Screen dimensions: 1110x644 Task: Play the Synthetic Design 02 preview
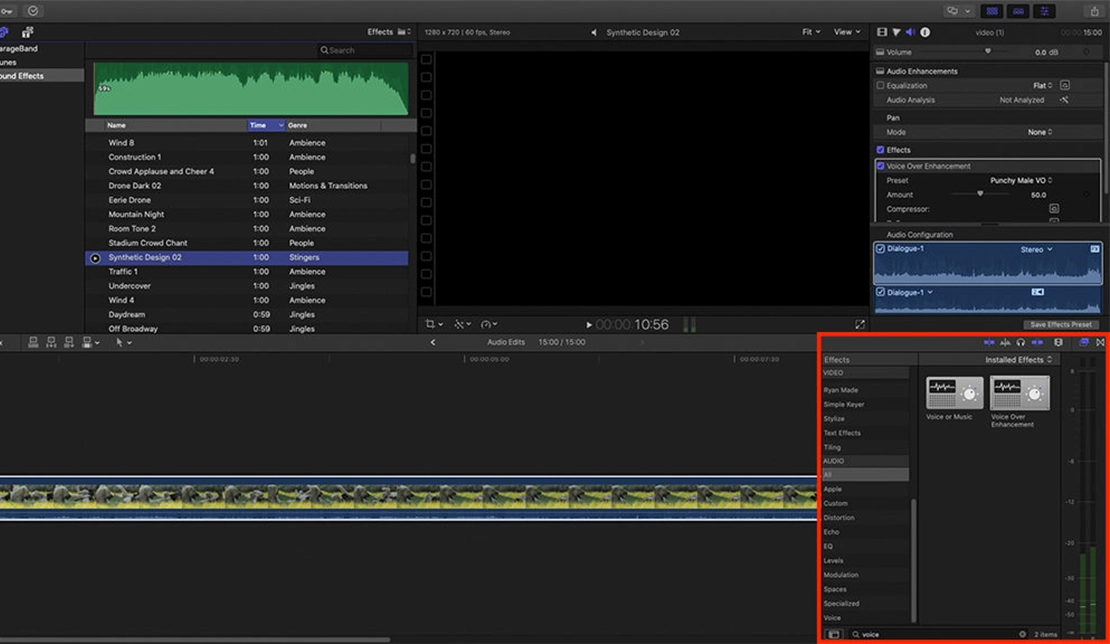[x=95, y=258]
